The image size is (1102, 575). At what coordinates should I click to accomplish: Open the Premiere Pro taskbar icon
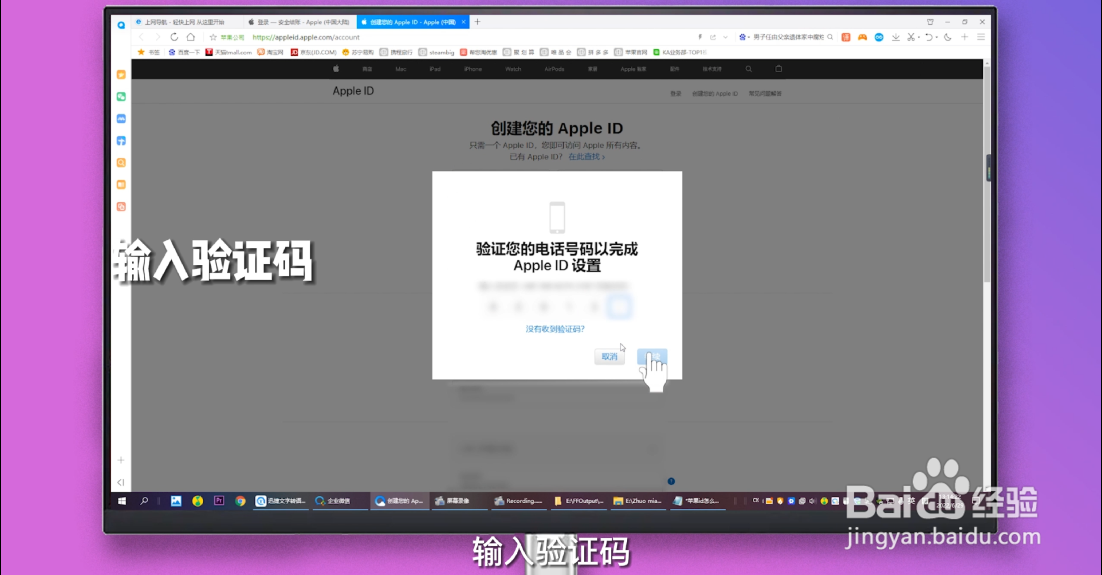[x=219, y=501]
